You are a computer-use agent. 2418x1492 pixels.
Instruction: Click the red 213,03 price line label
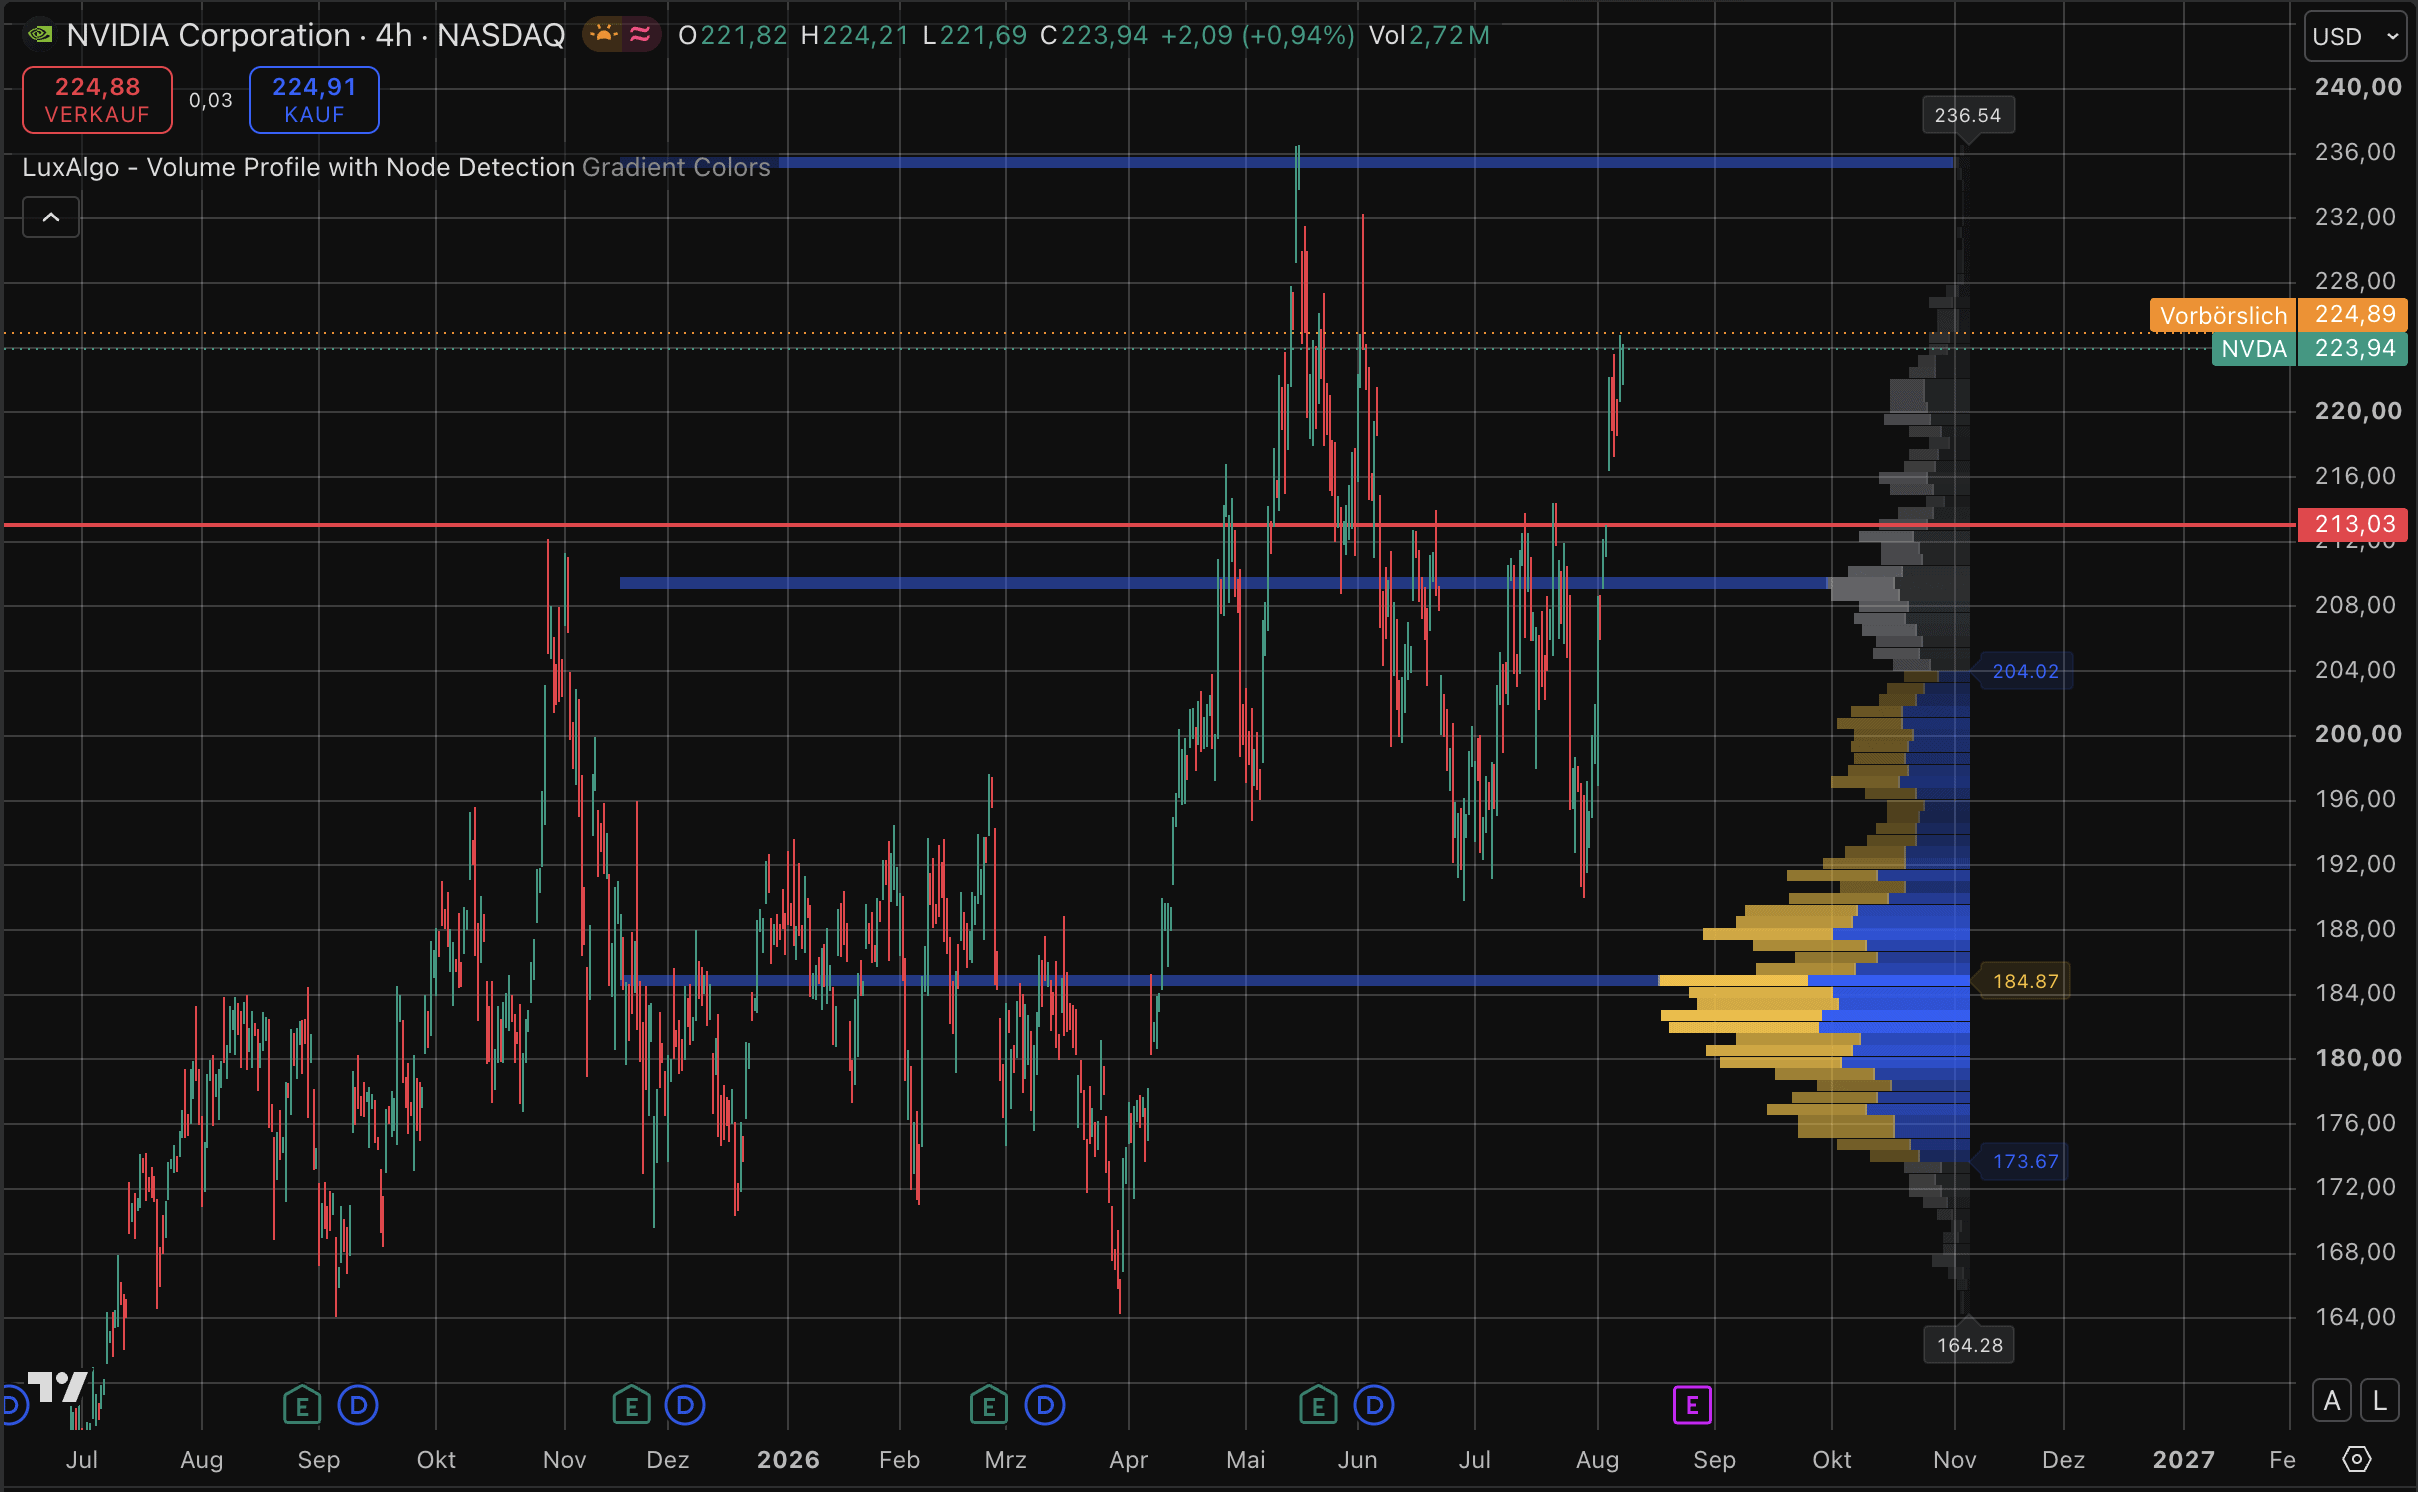tap(2353, 524)
